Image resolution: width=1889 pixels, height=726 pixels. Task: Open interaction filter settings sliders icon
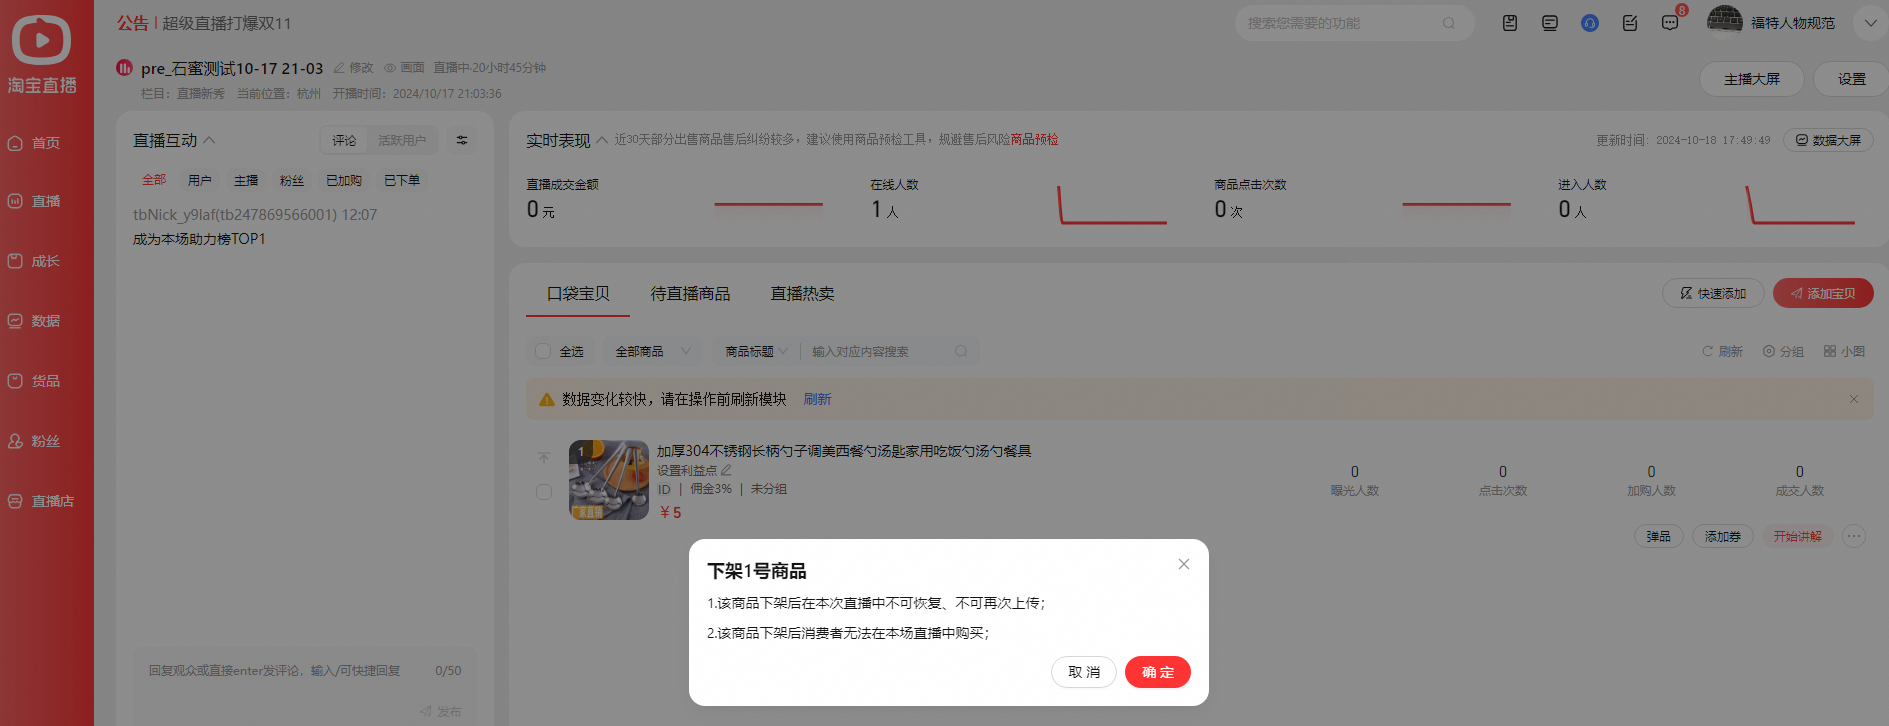(x=462, y=140)
